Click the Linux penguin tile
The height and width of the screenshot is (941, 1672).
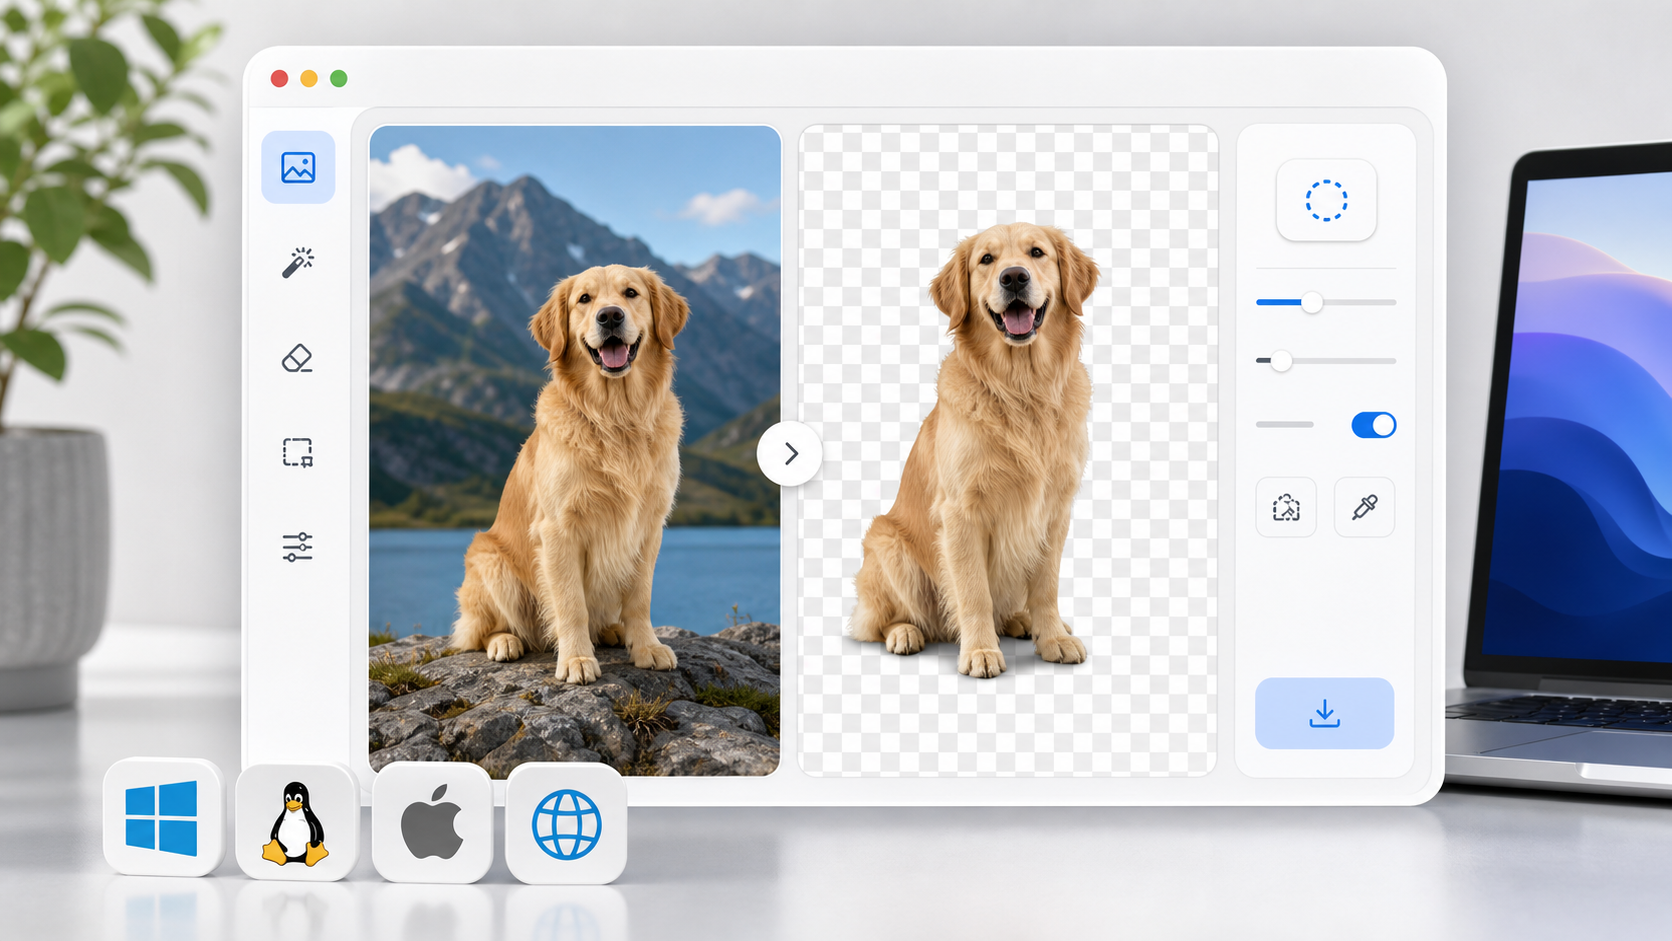(x=296, y=823)
